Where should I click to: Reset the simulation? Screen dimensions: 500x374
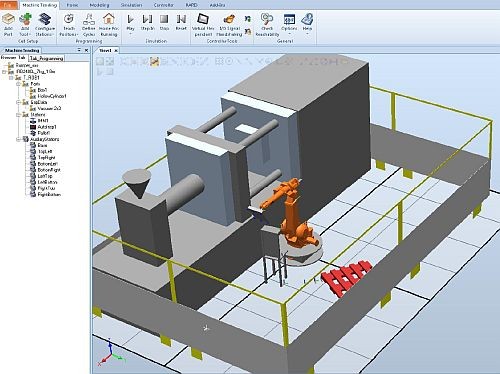tap(181, 22)
